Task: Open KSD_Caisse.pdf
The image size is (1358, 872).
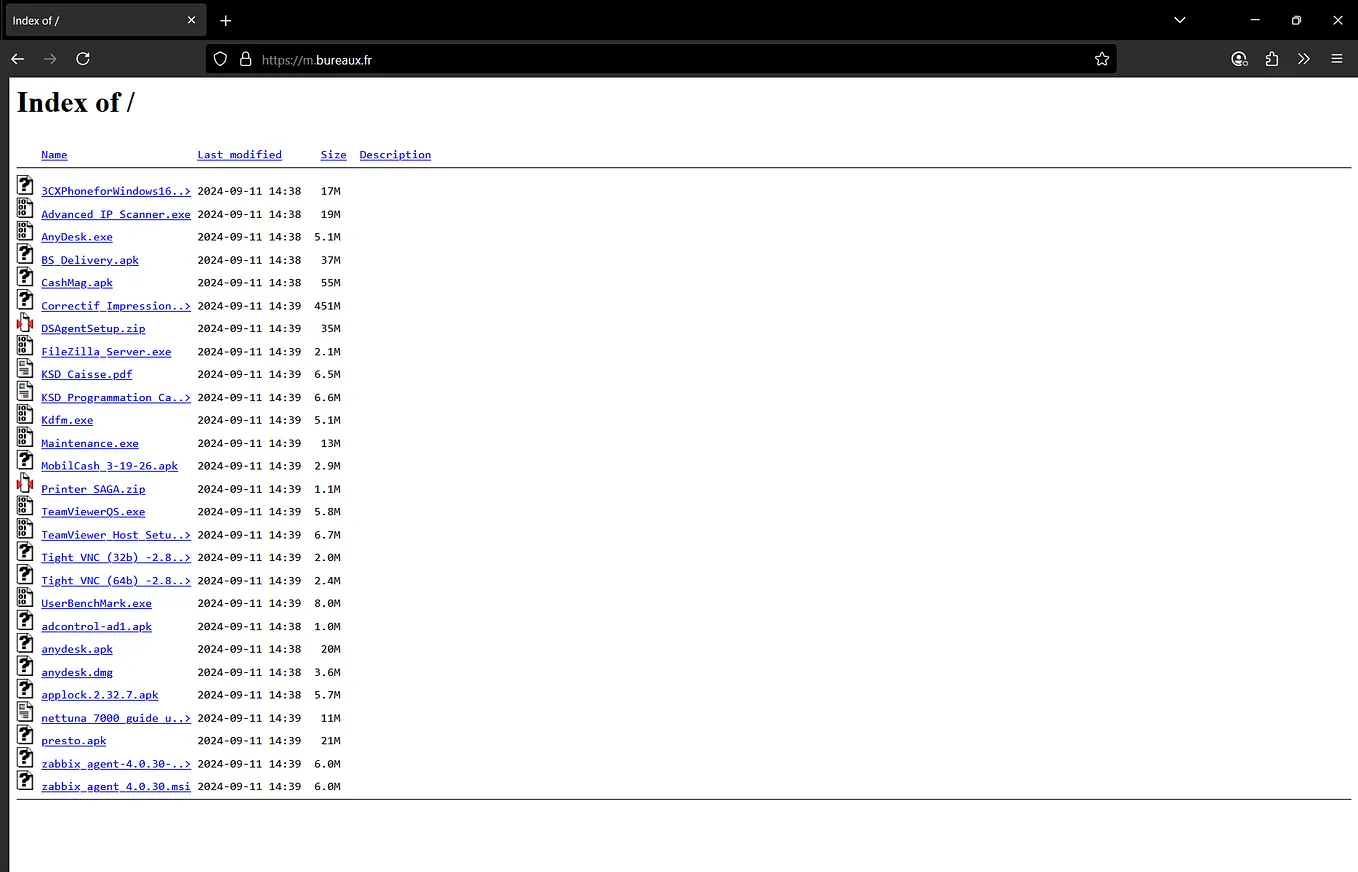Action: coord(87,374)
